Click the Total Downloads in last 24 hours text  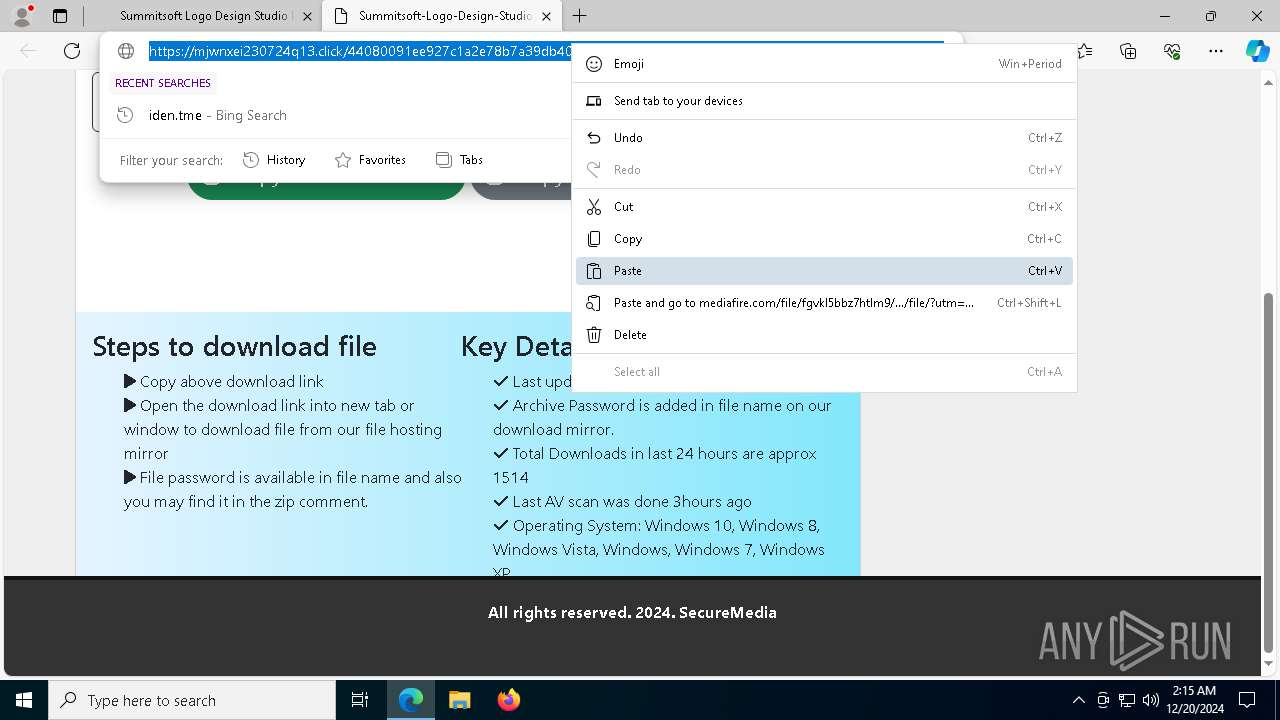(x=655, y=465)
